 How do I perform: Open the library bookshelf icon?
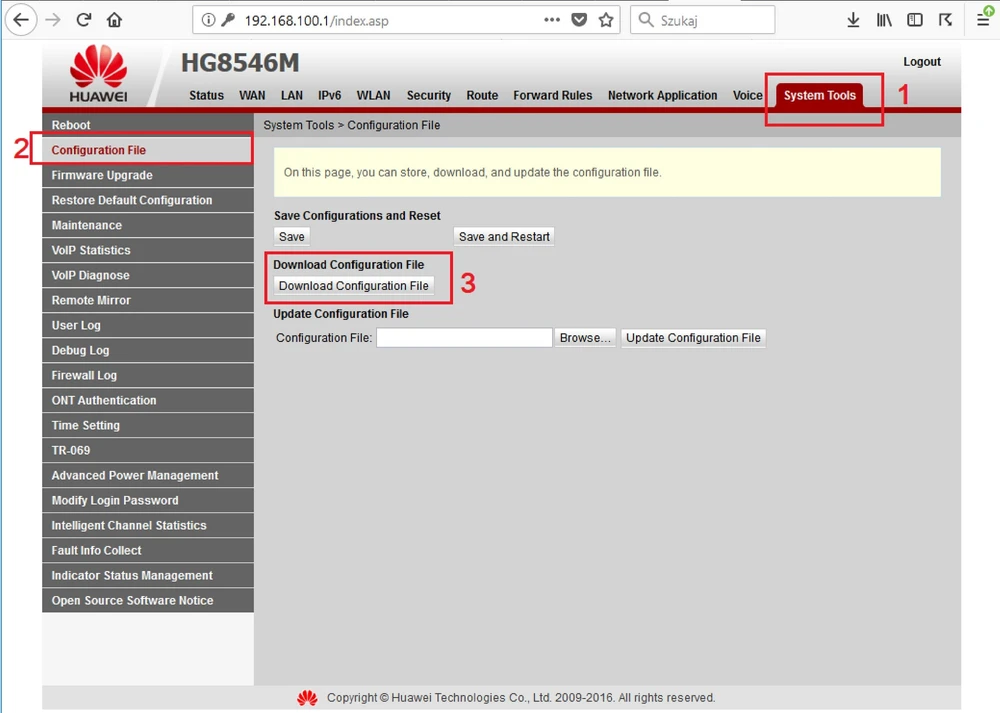[x=884, y=20]
